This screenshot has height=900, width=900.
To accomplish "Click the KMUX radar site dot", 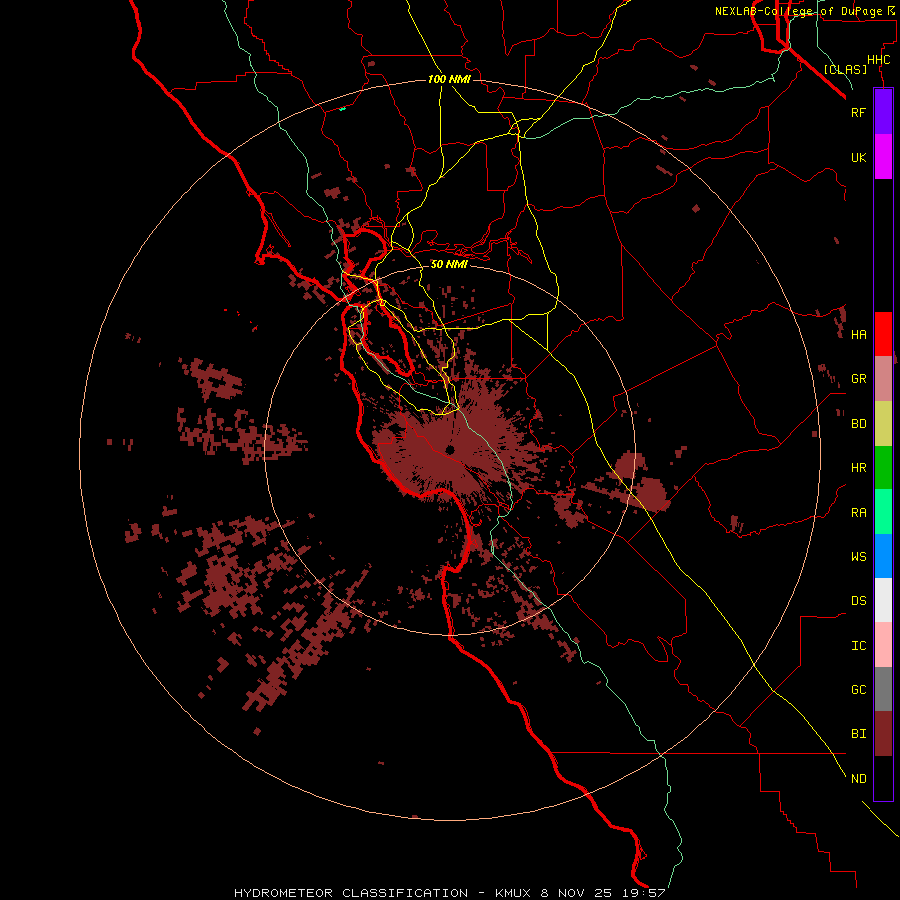I will tap(450, 449).
